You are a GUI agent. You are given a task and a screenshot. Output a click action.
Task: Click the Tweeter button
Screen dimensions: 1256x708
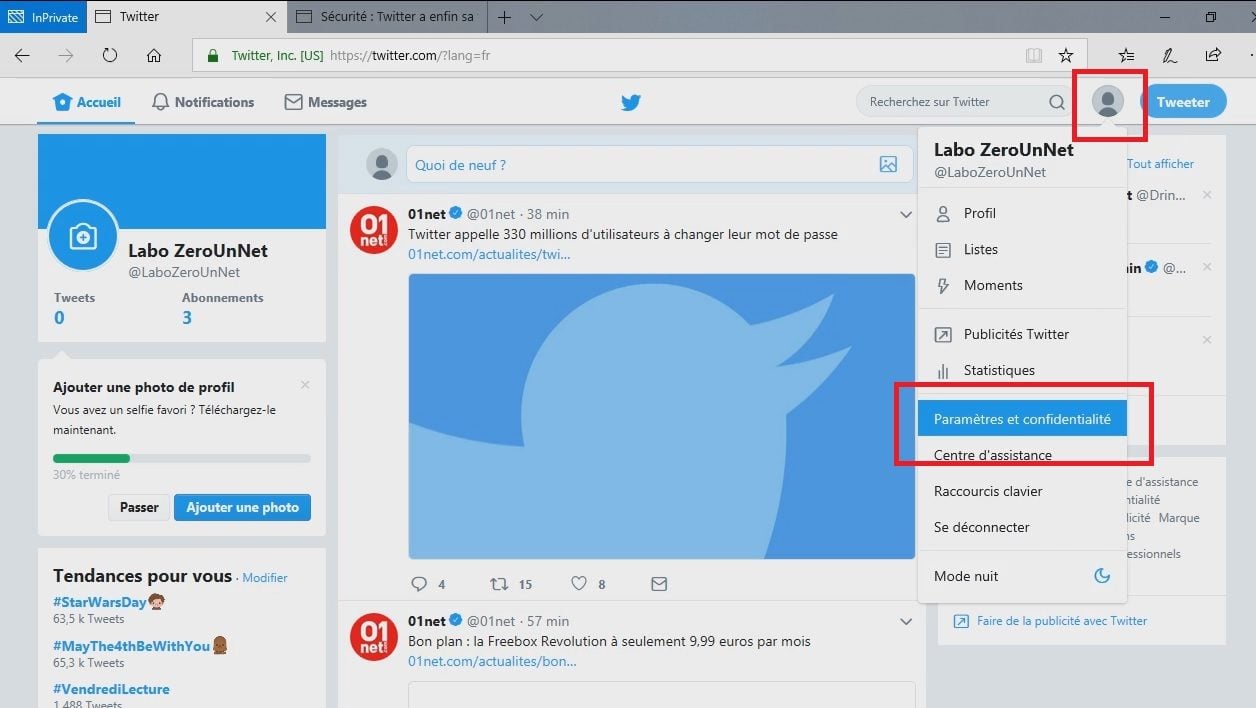pos(1183,102)
